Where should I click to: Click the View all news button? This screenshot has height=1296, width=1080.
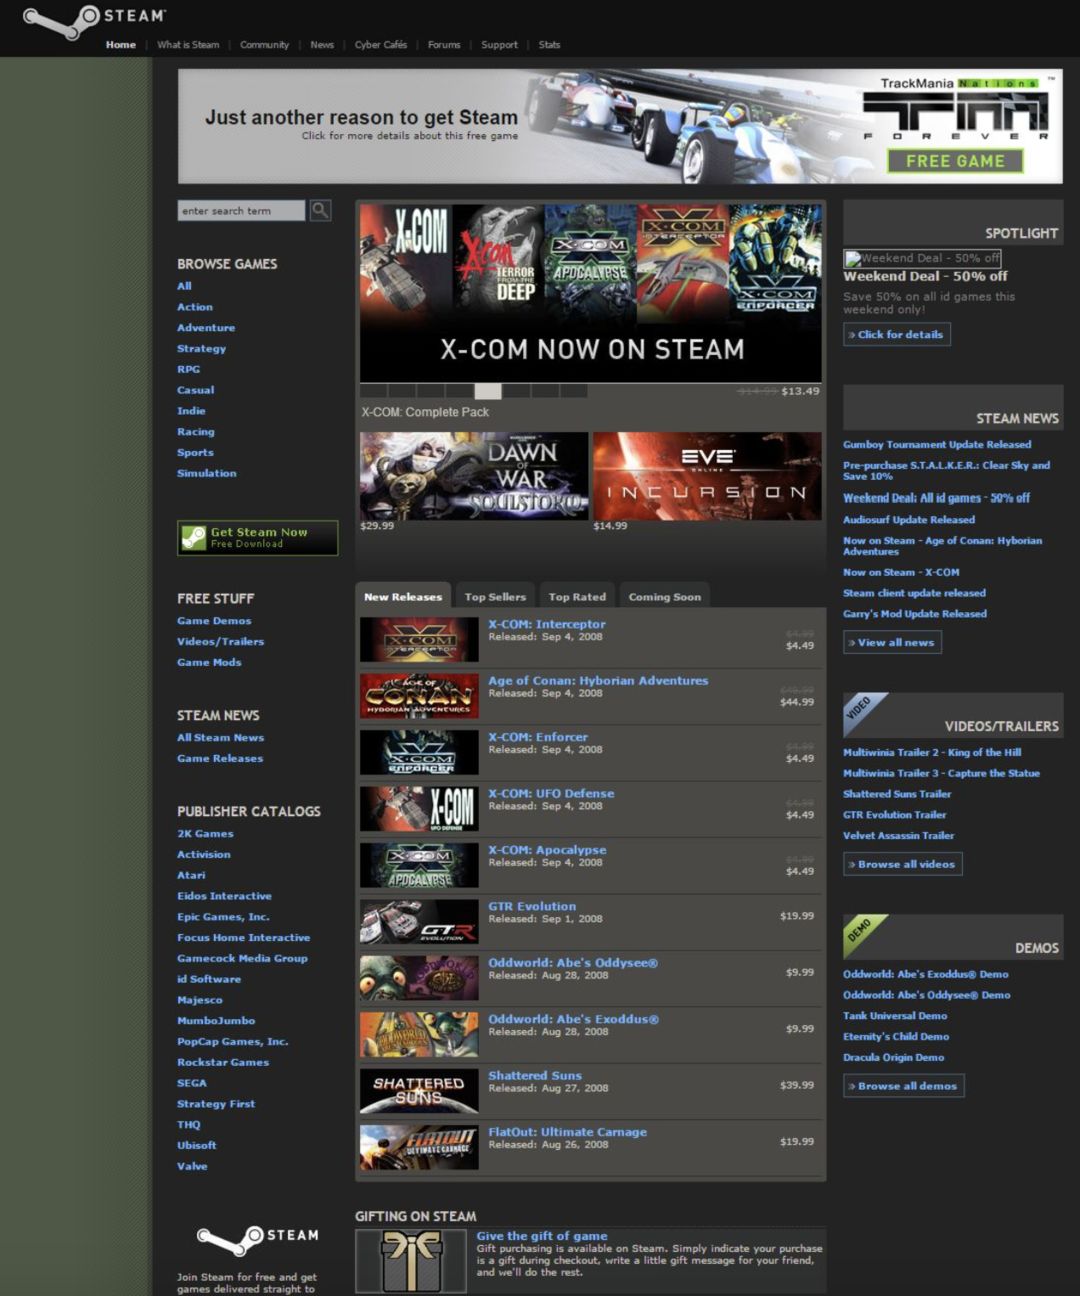click(892, 642)
